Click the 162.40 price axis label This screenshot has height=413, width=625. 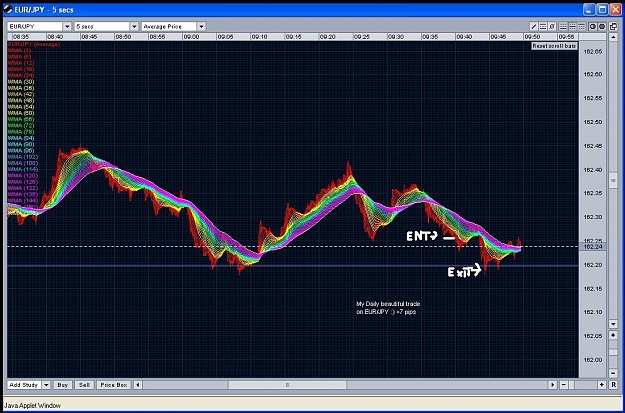coord(592,170)
